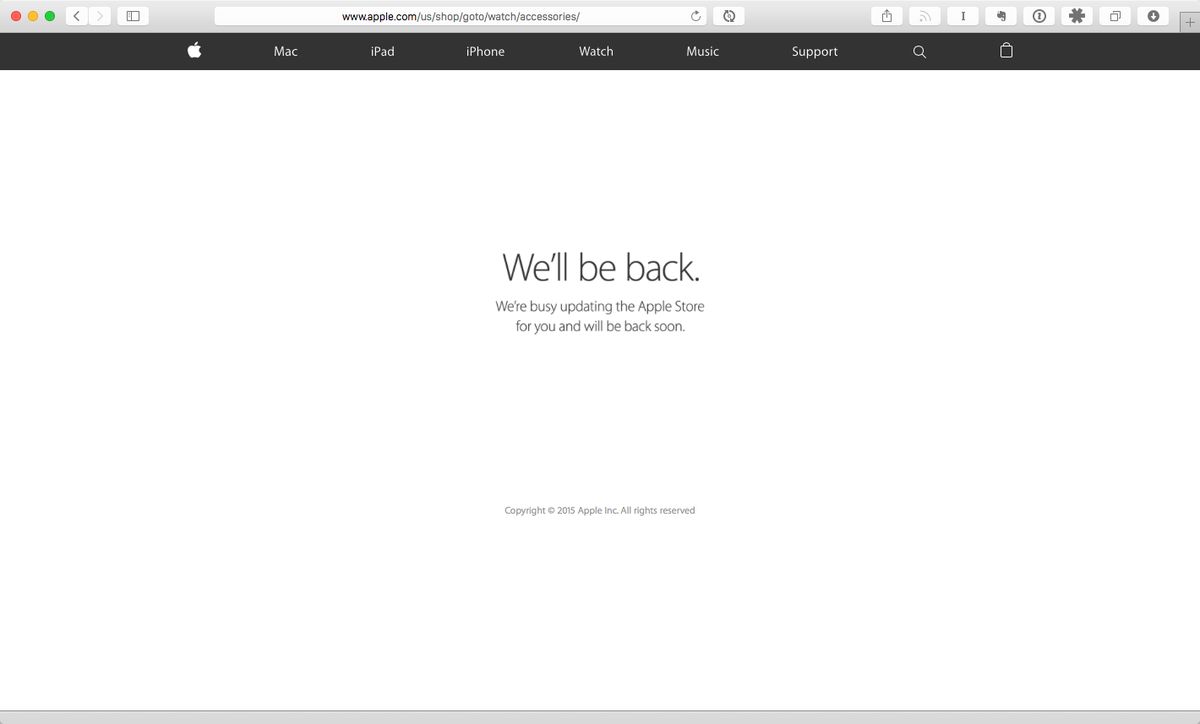This screenshot has width=1200, height=724.
Task: Click the Apple logo in site navigation
Action: click(x=194, y=51)
